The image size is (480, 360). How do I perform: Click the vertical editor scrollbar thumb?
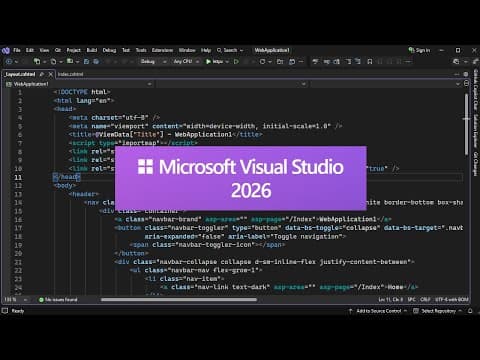(x=466, y=124)
